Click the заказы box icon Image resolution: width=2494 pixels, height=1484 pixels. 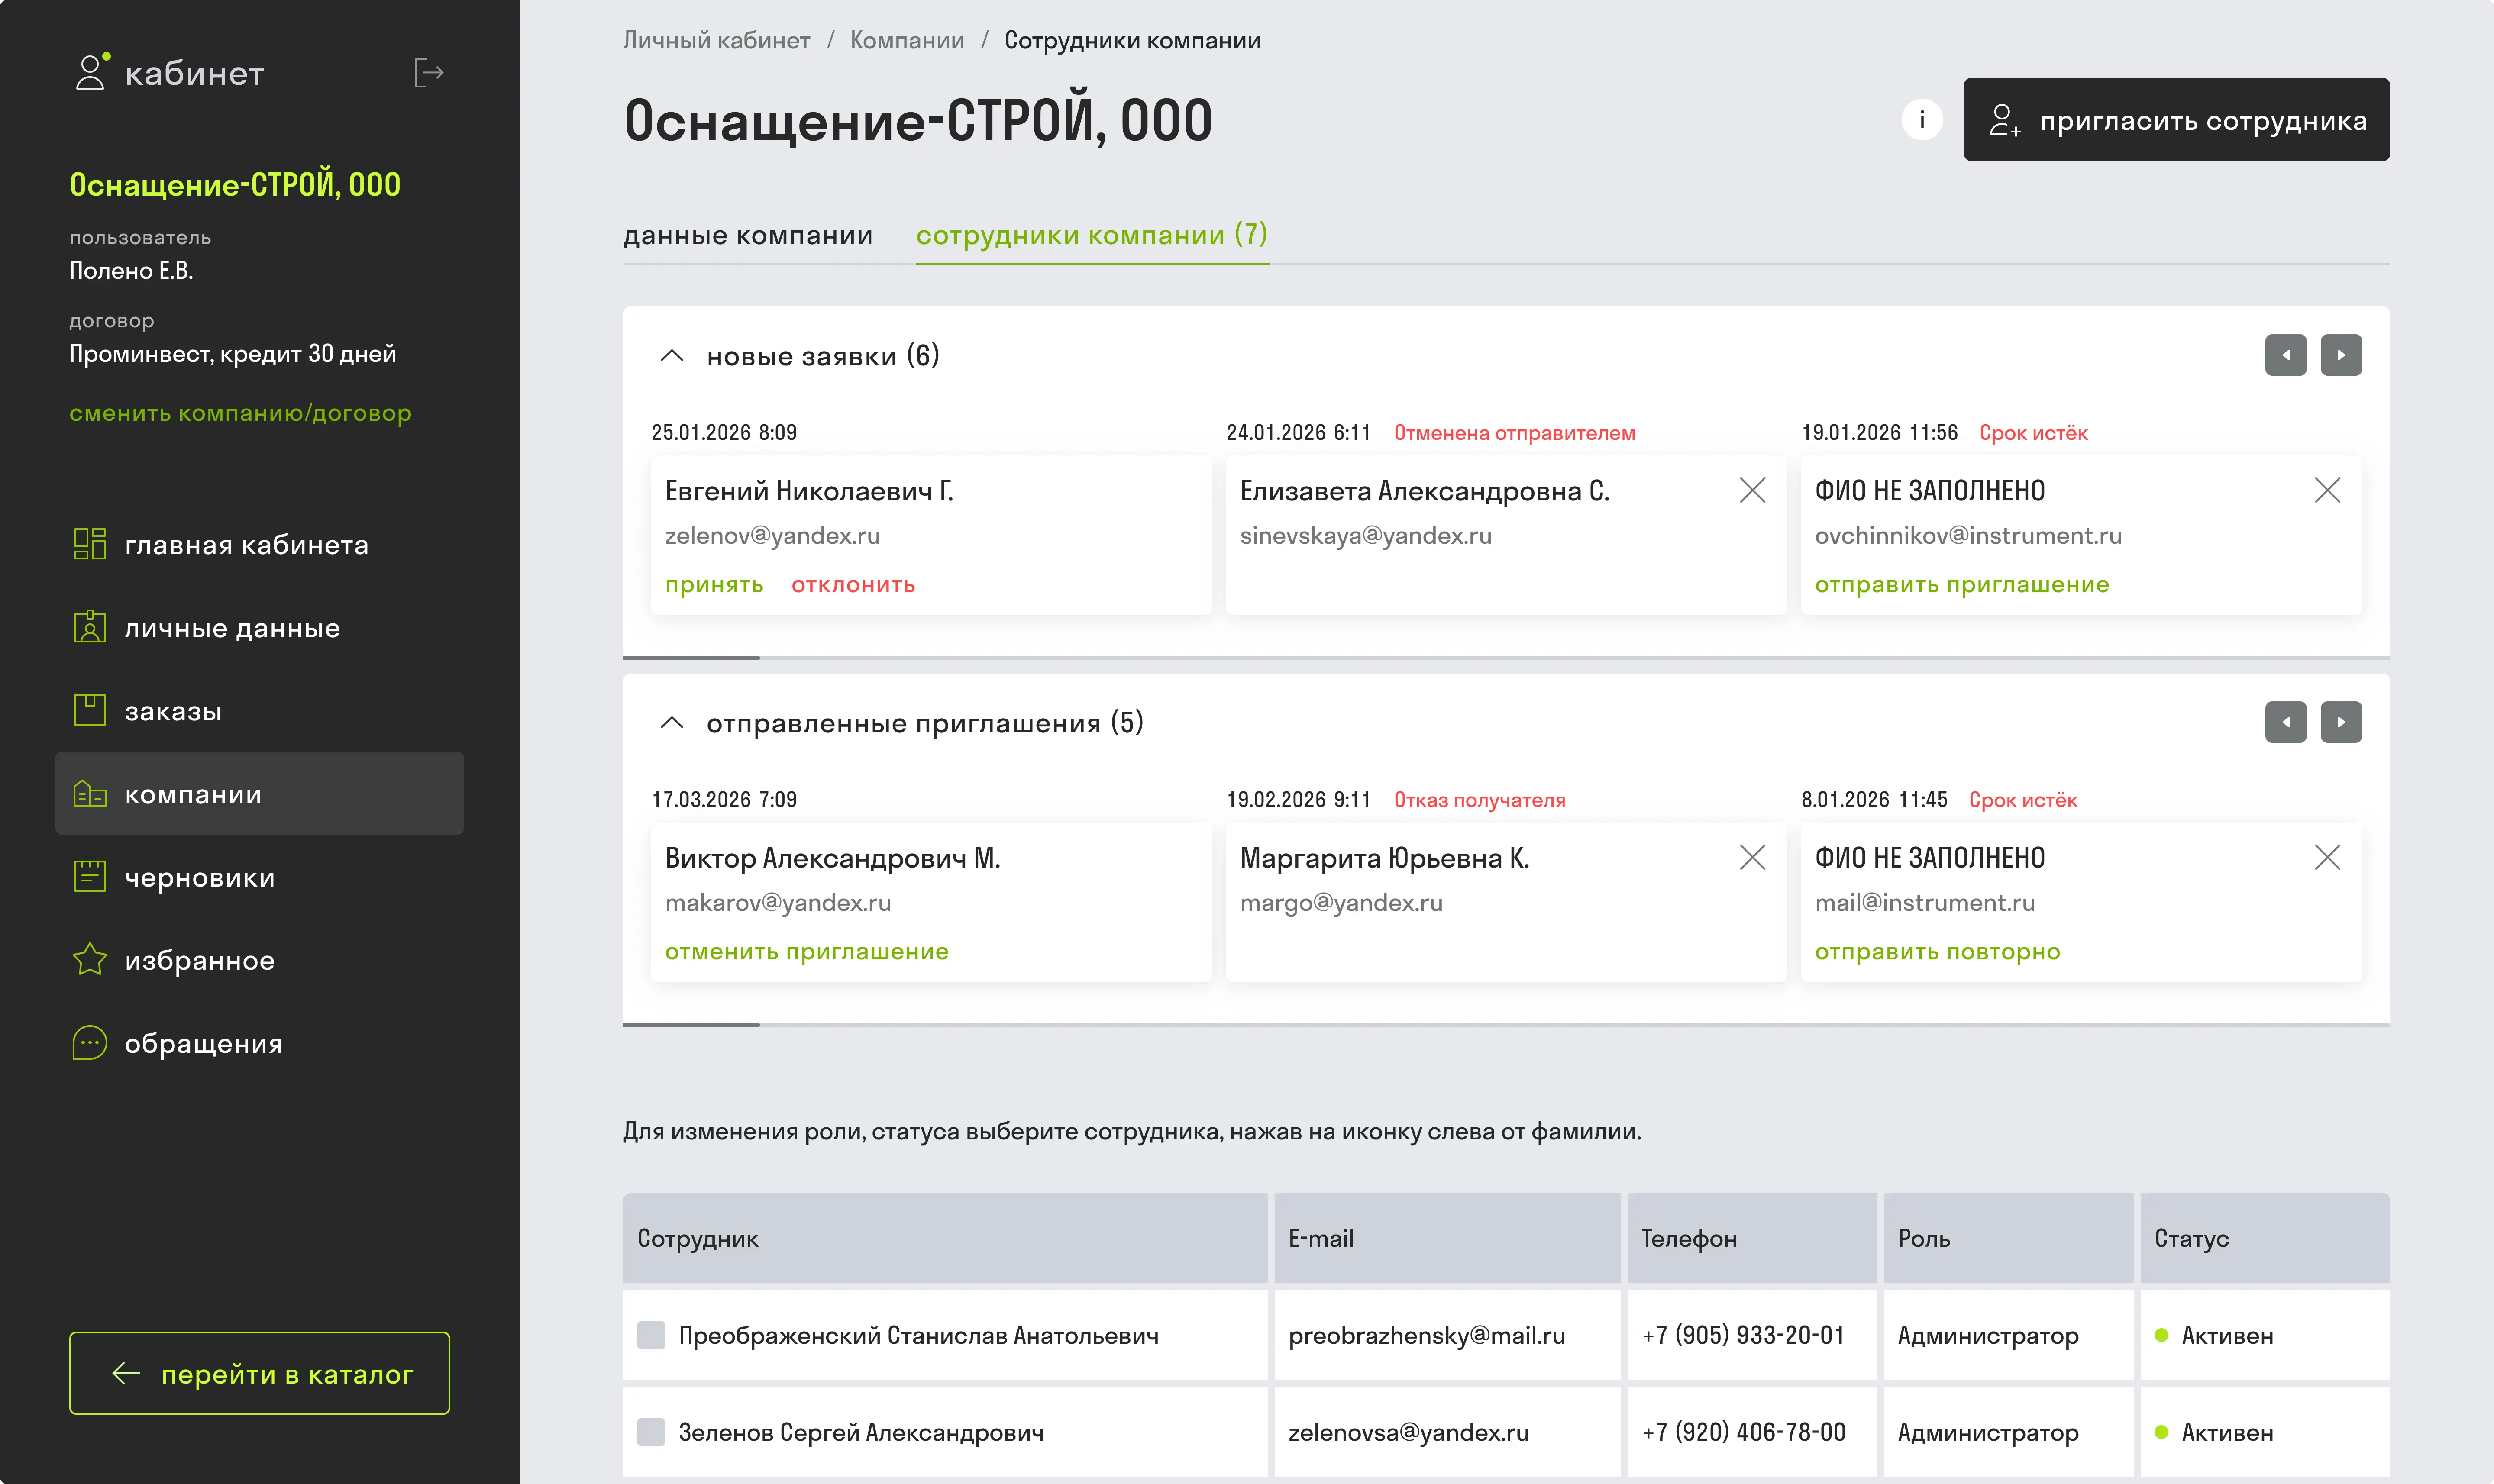[x=90, y=710]
